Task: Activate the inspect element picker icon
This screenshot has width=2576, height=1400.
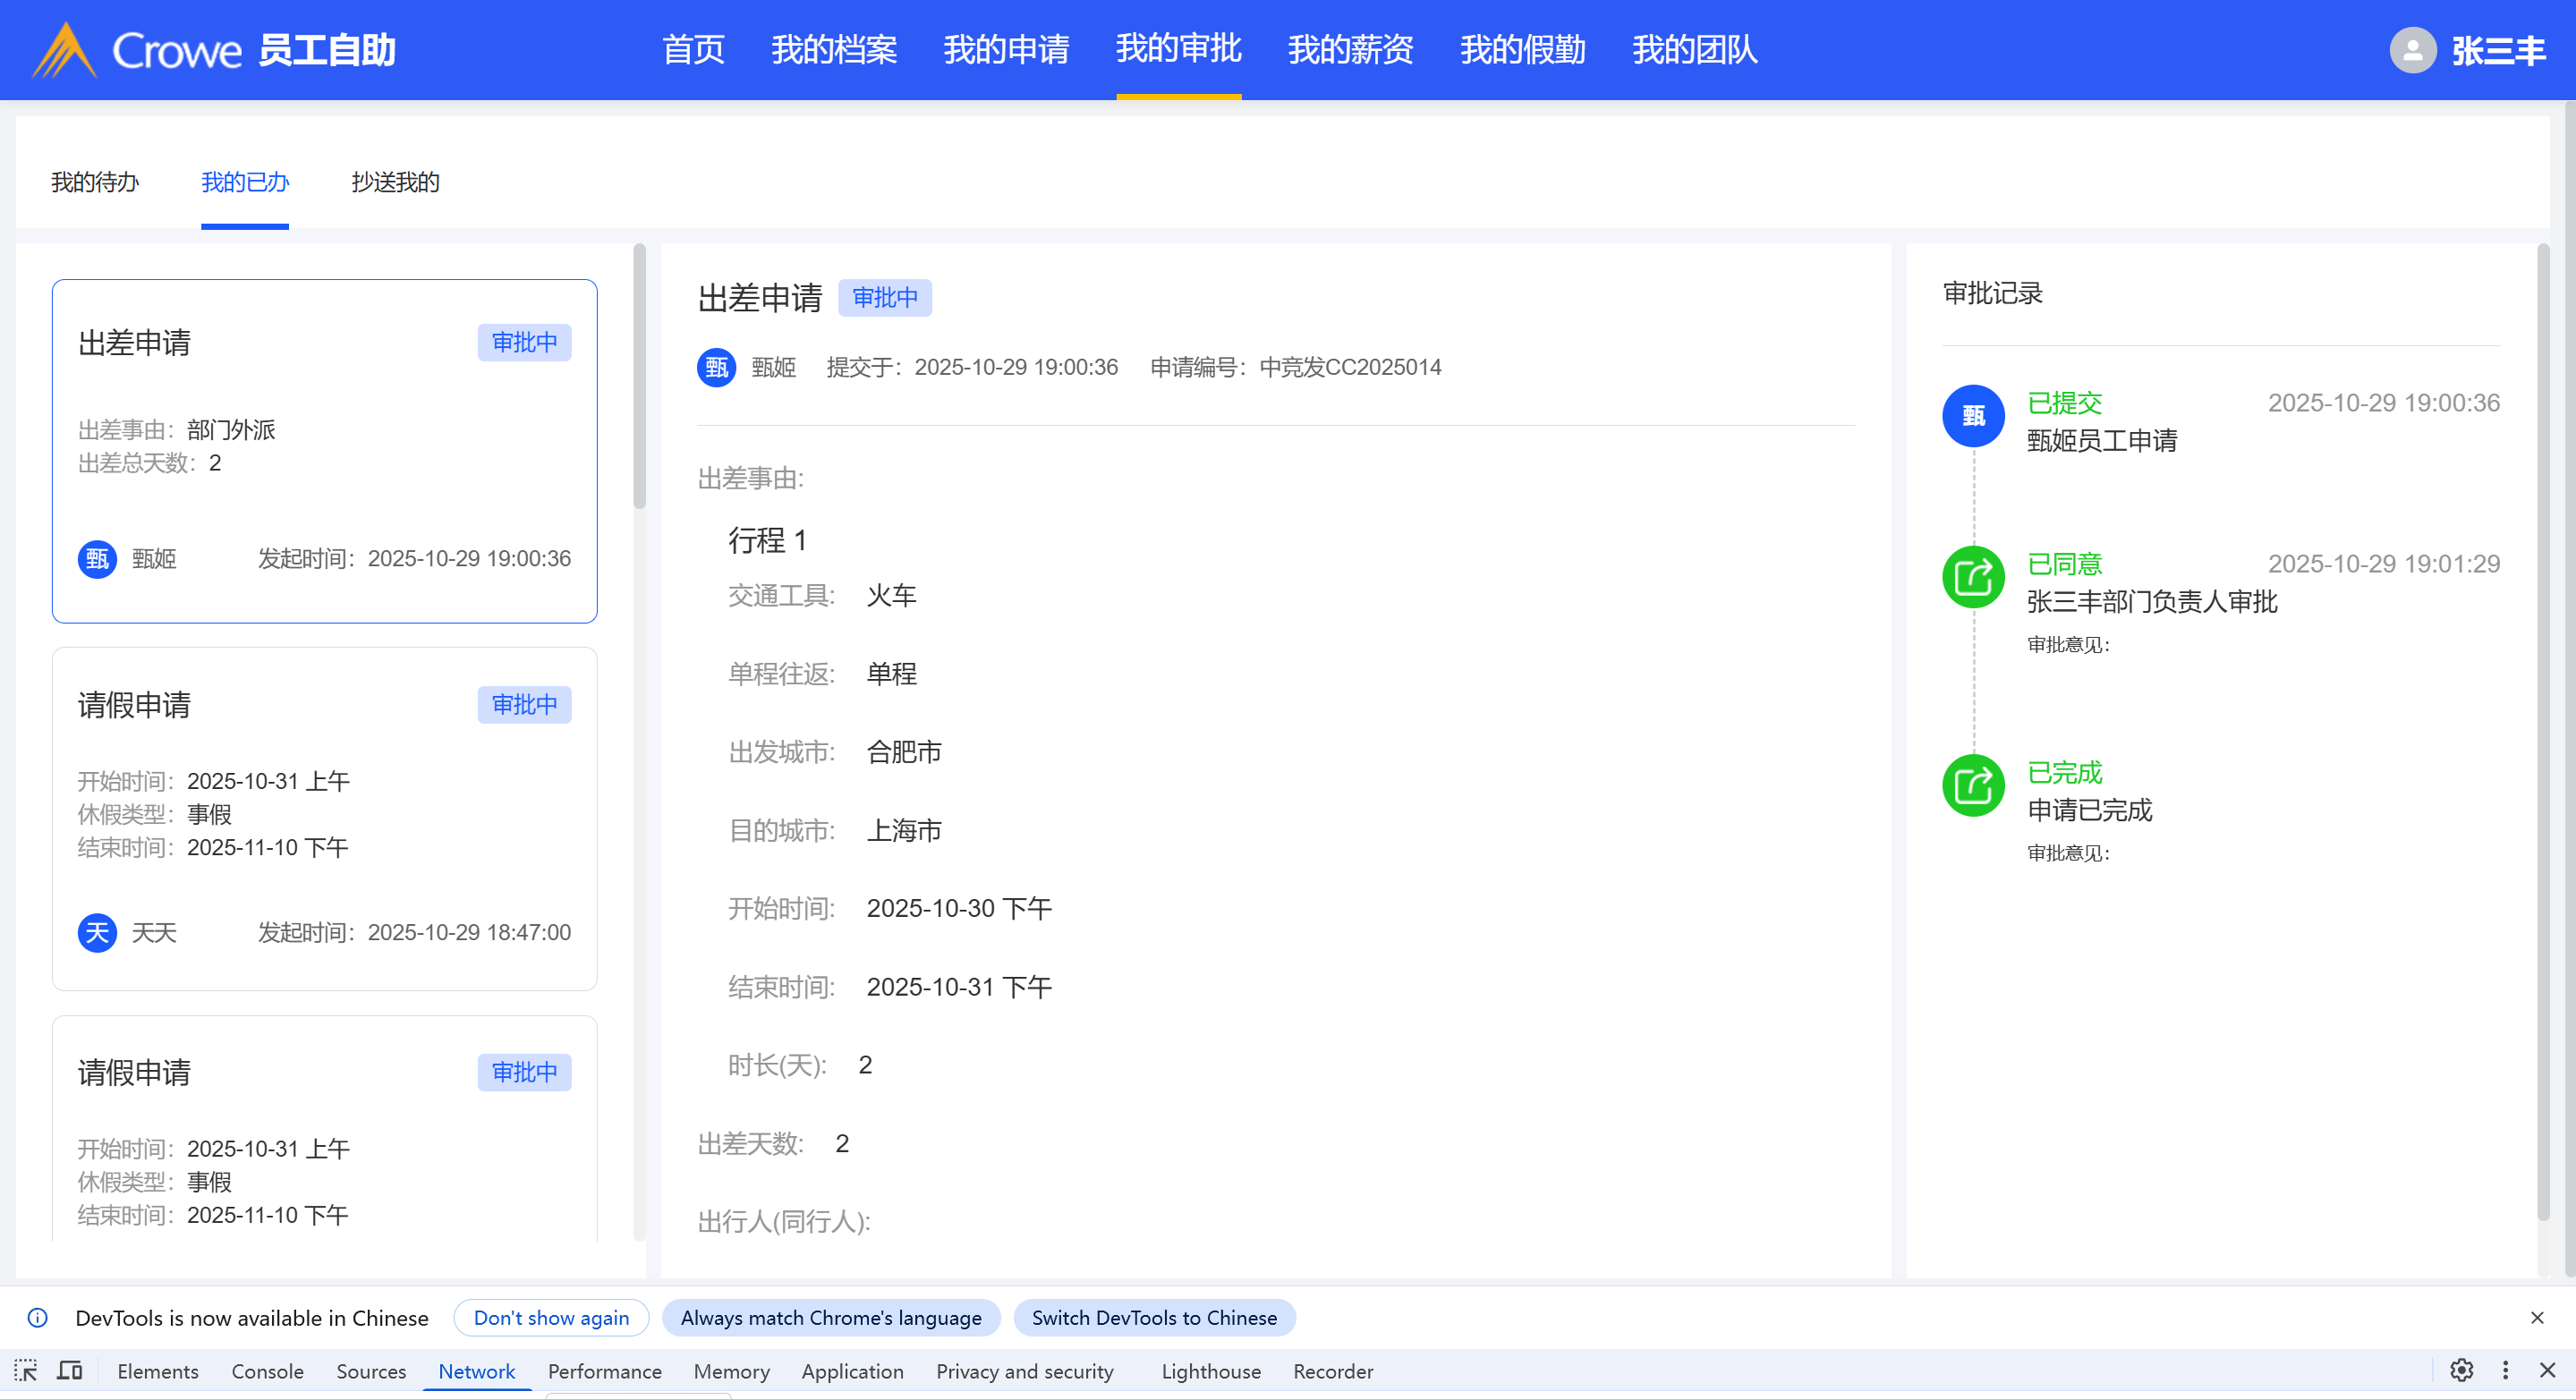Action: (26, 1370)
